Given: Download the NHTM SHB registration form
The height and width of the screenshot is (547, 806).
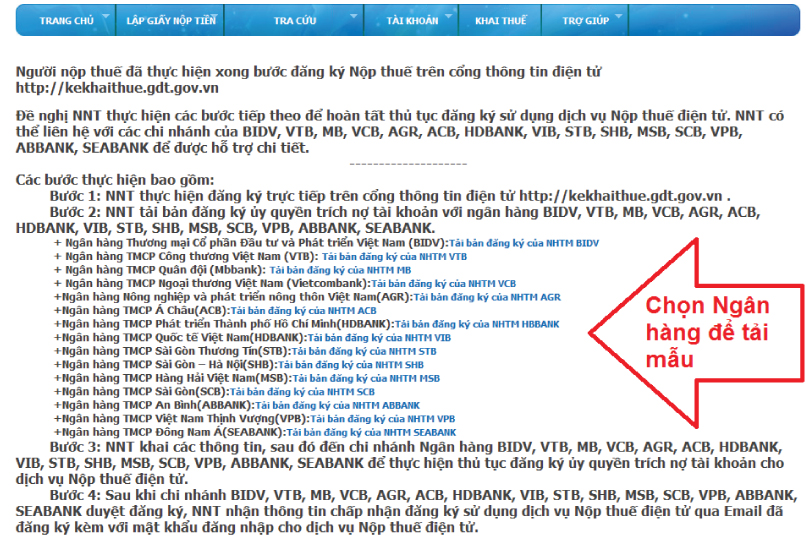Looking at the screenshot, I should (x=351, y=364).
